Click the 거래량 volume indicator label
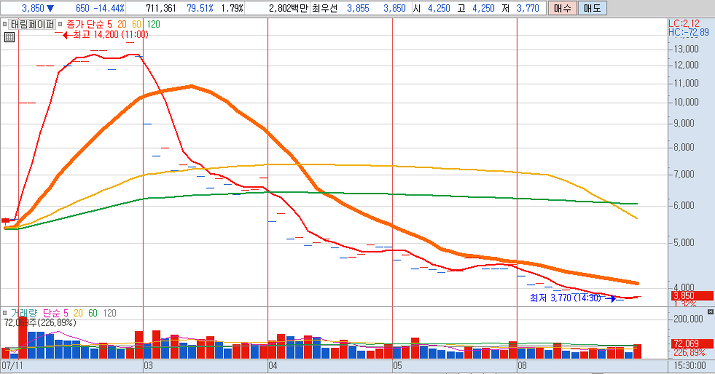The width and height of the screenshot is (715, 374). [x=24, y=313]
